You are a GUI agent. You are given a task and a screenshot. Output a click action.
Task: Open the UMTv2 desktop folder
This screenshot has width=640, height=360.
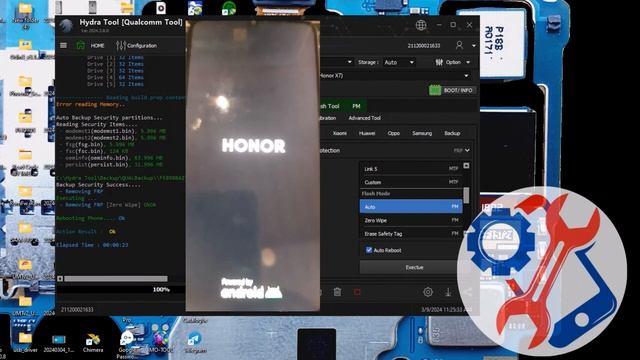pos(25,305)
